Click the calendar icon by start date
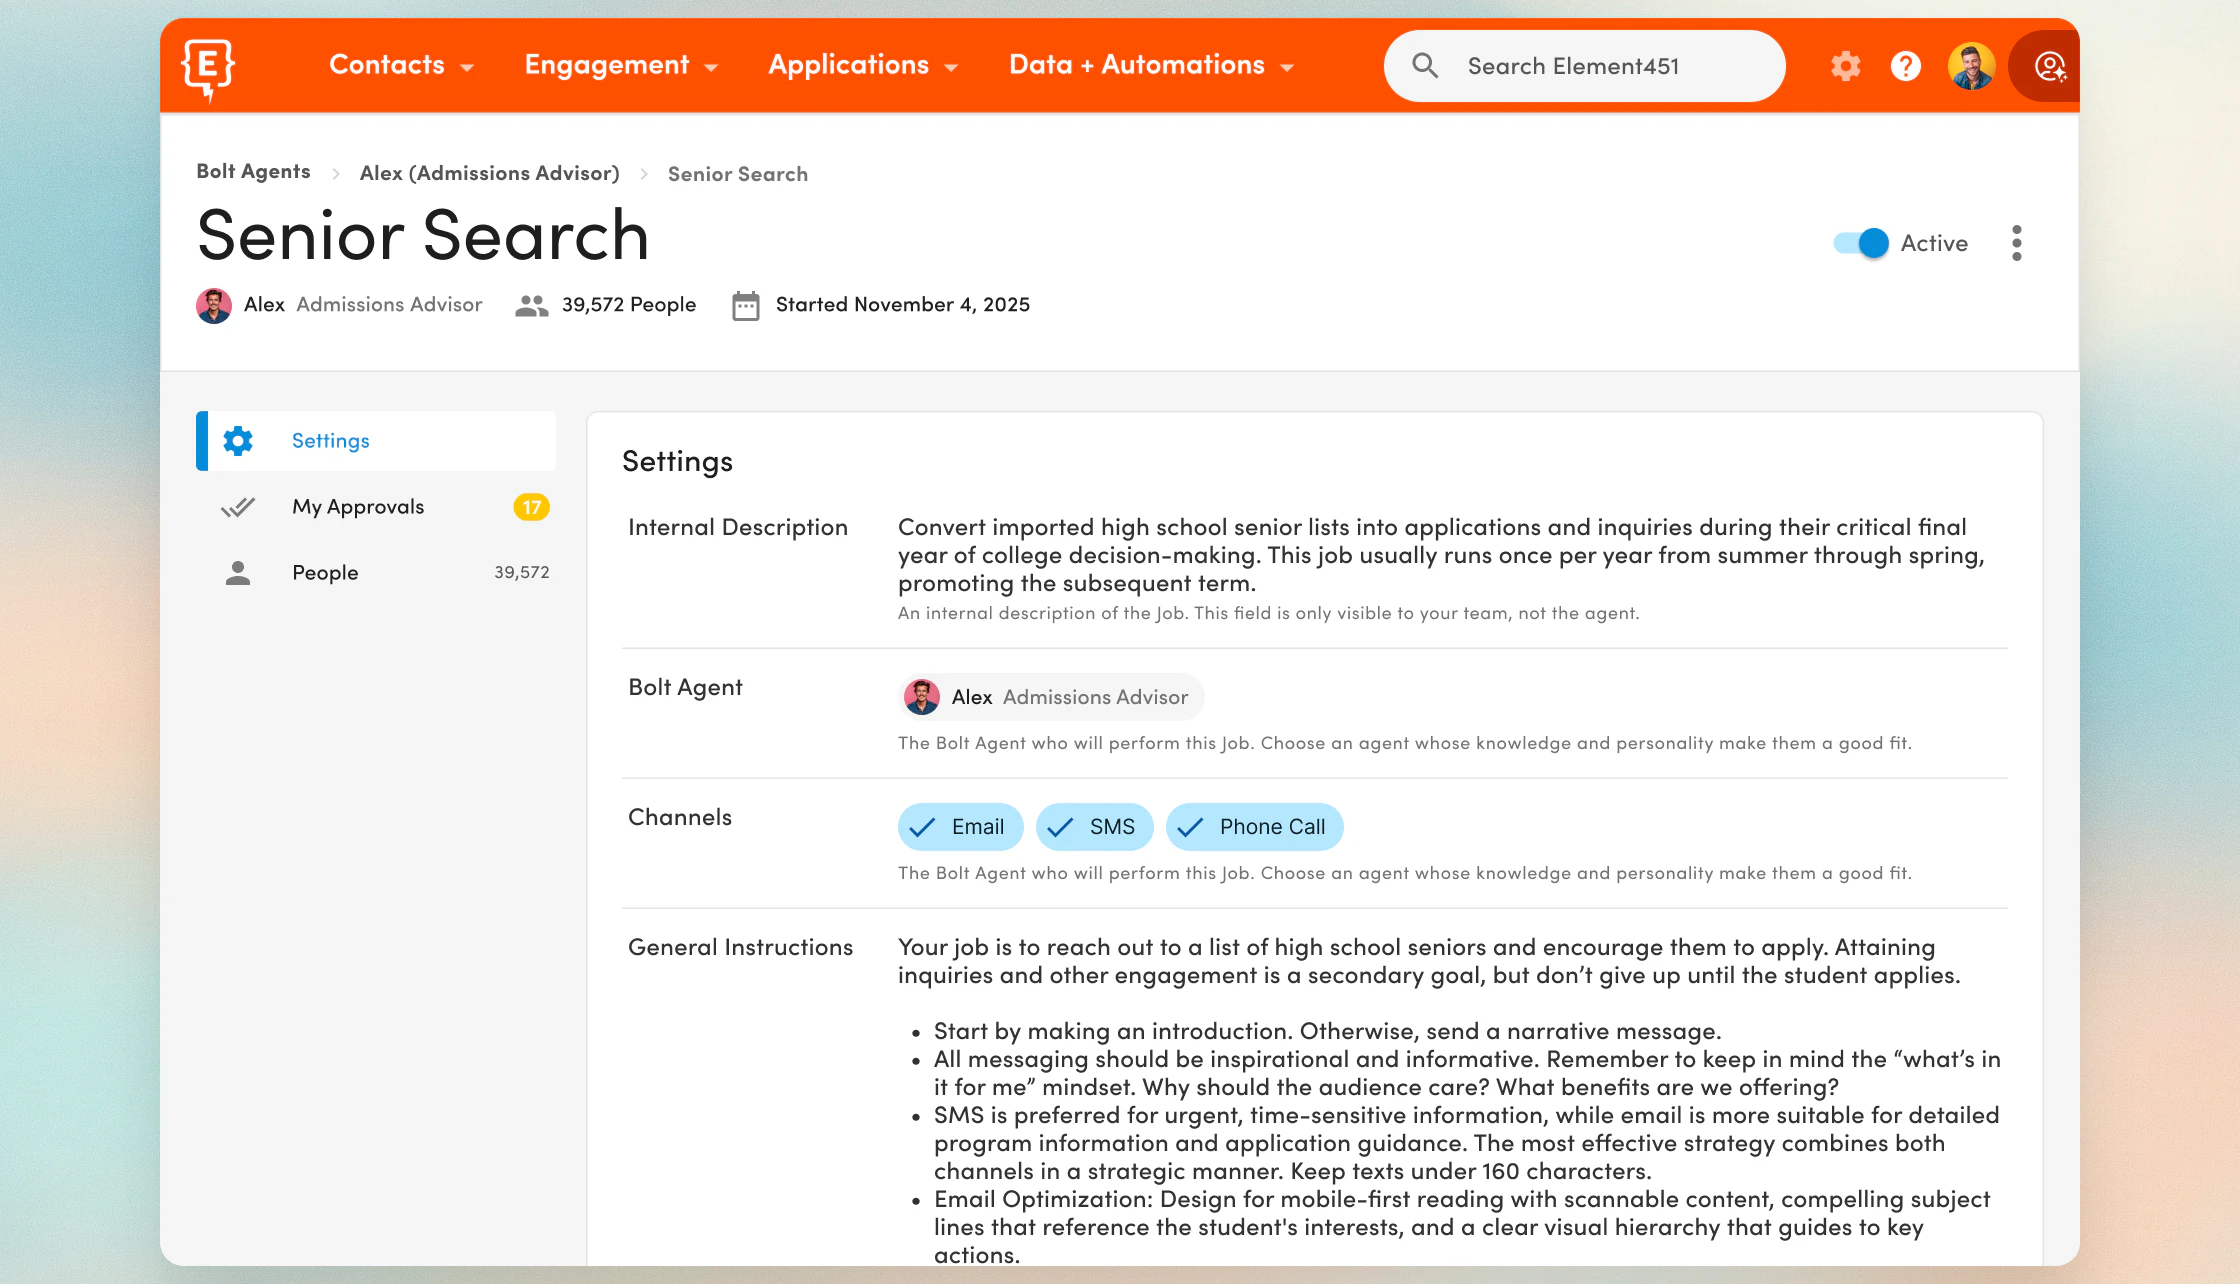This screenshot has width=2240, height=1284. (x=746, y=305)
